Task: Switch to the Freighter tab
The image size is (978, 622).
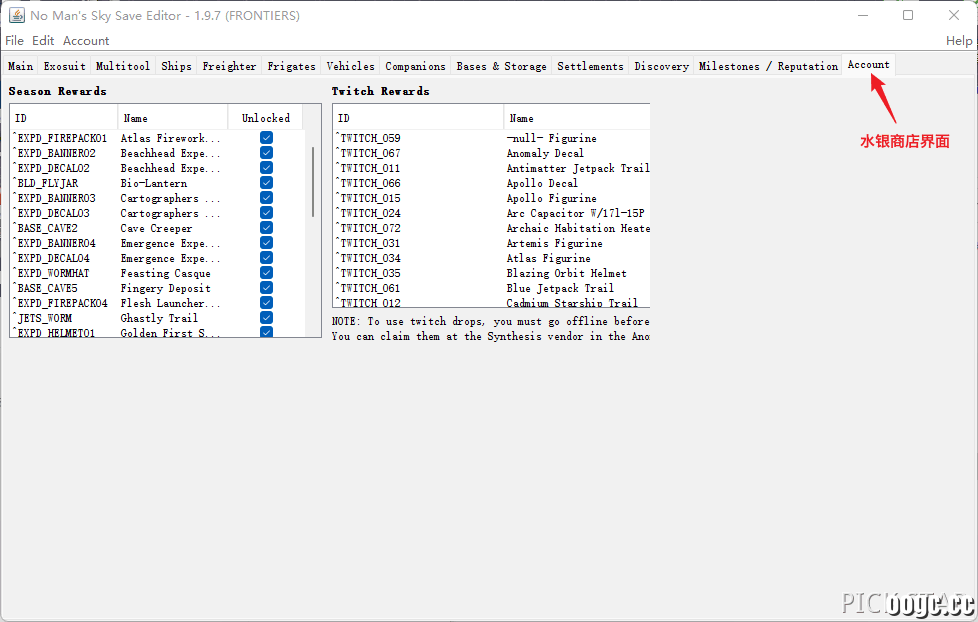Action: (230, 66)
